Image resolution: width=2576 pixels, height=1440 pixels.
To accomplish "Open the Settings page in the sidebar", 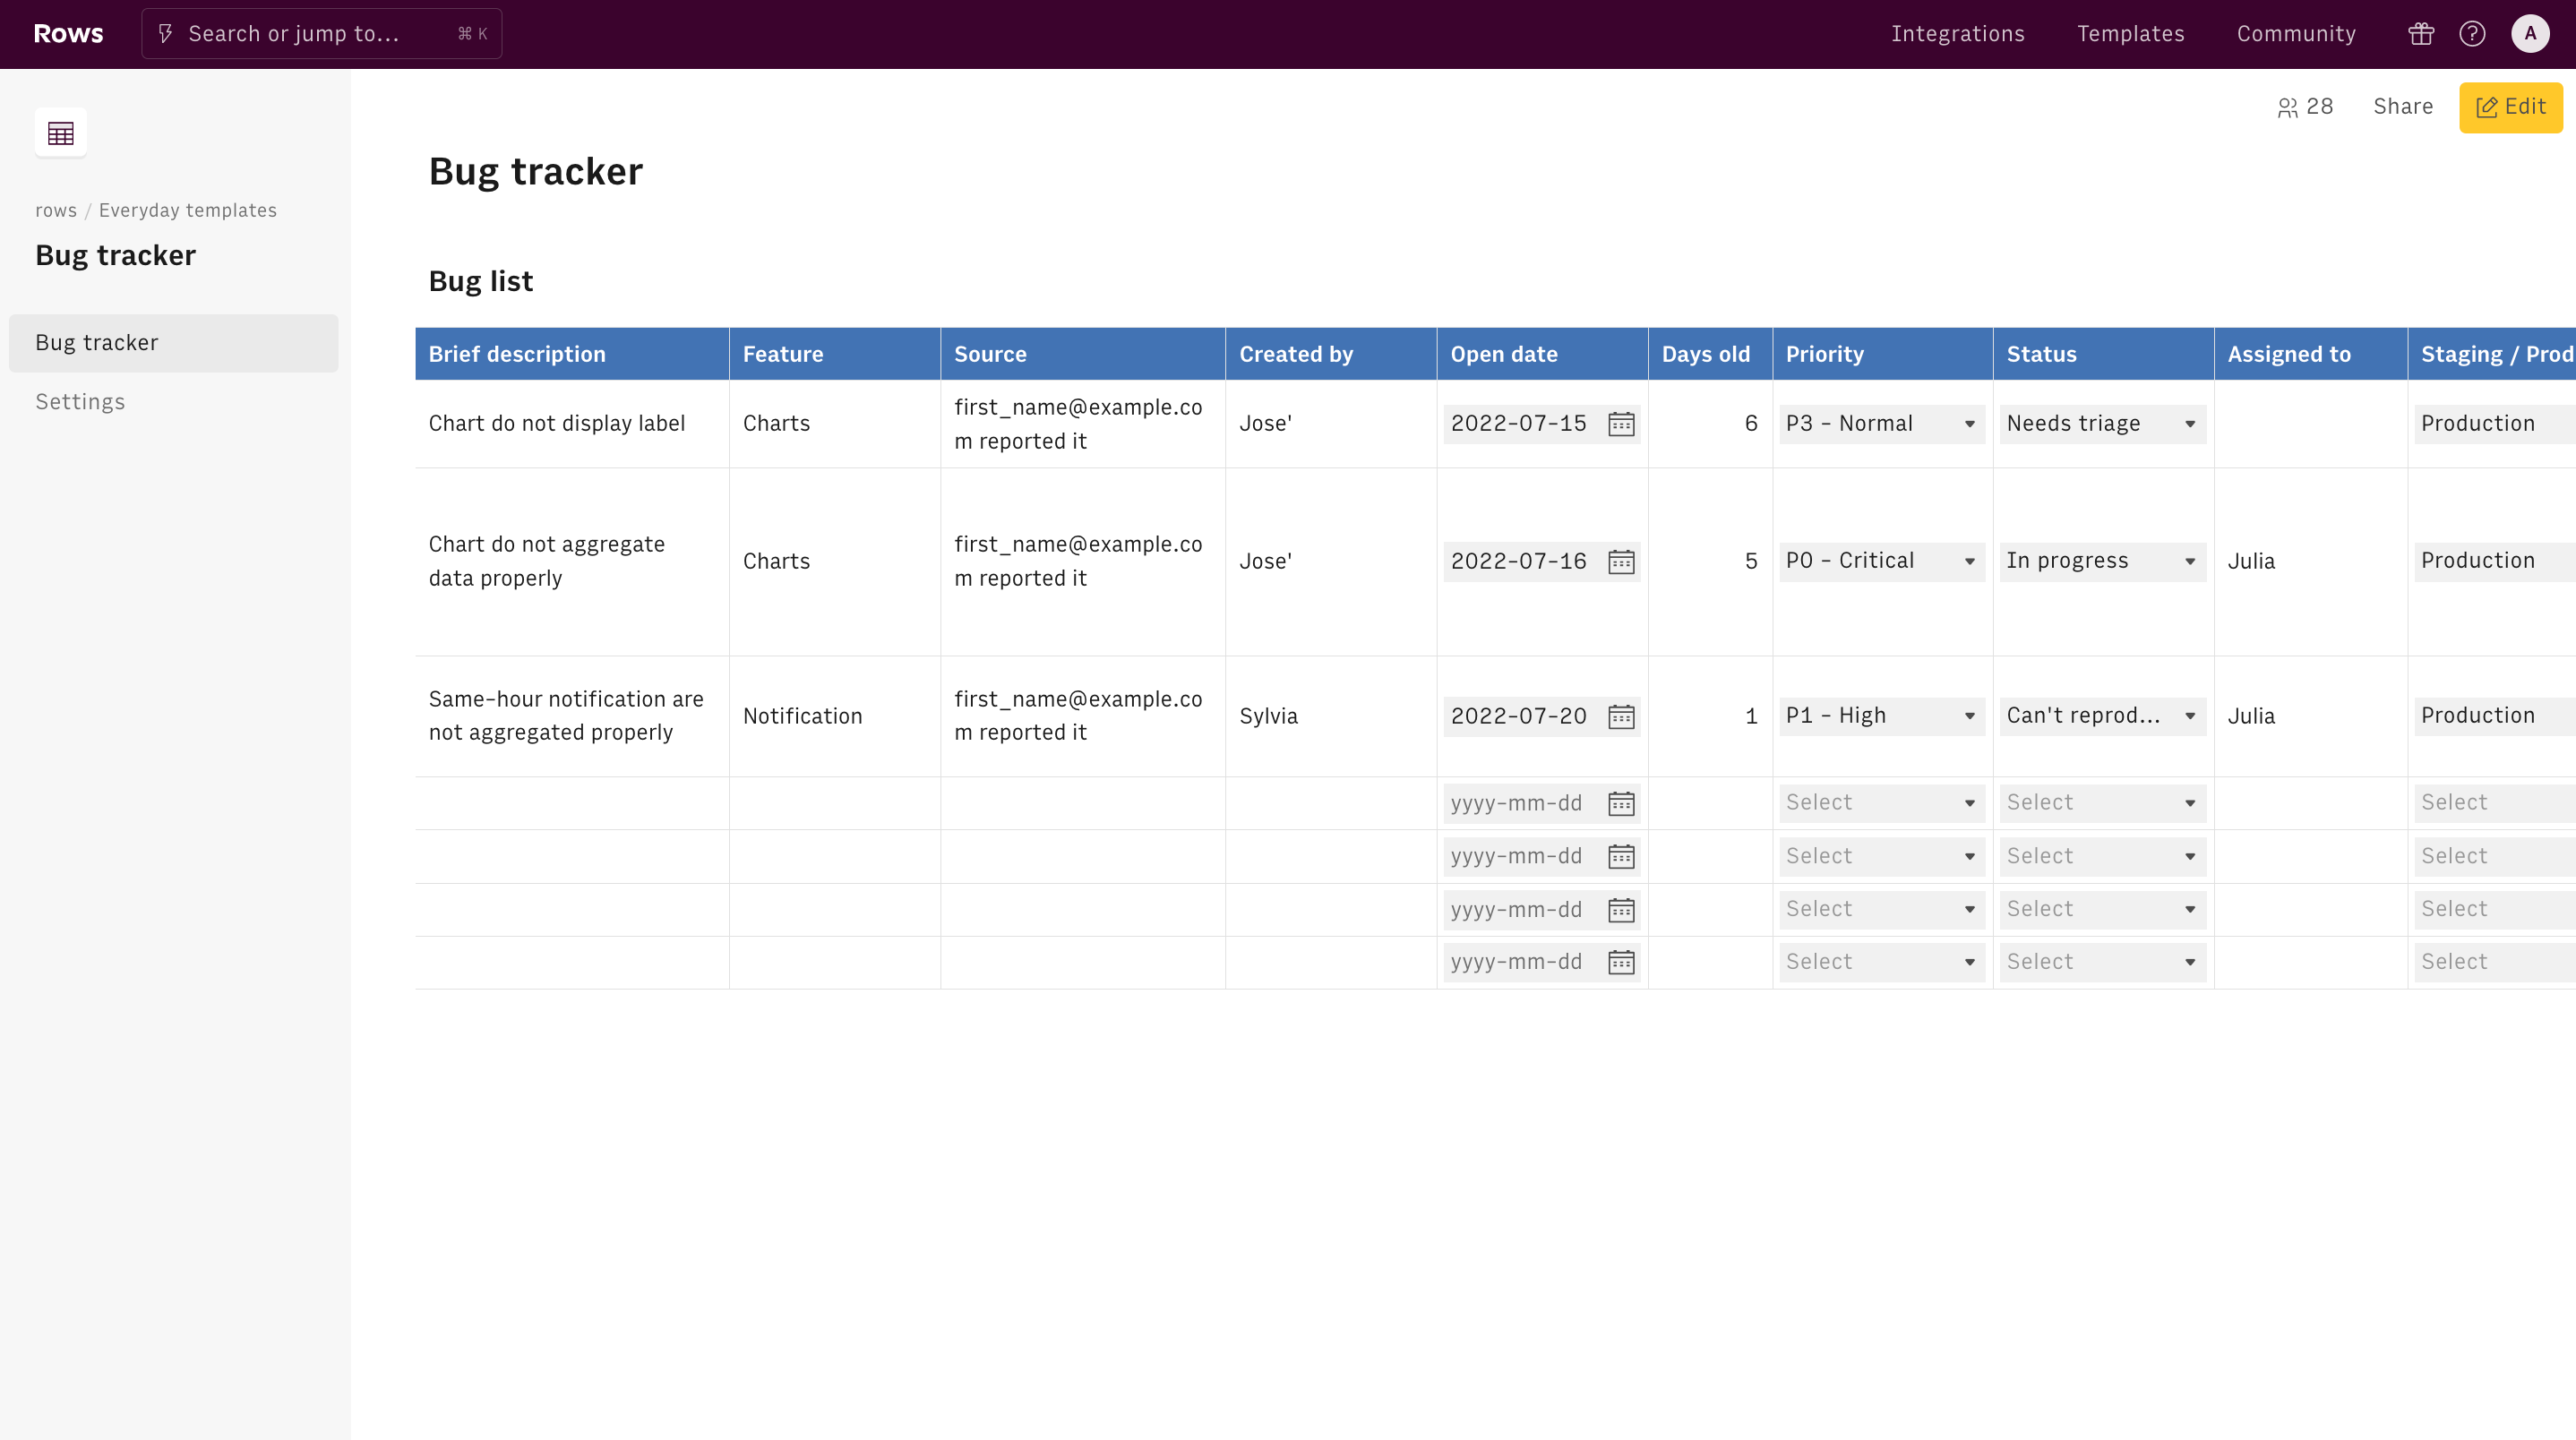I will coord(80,402).
